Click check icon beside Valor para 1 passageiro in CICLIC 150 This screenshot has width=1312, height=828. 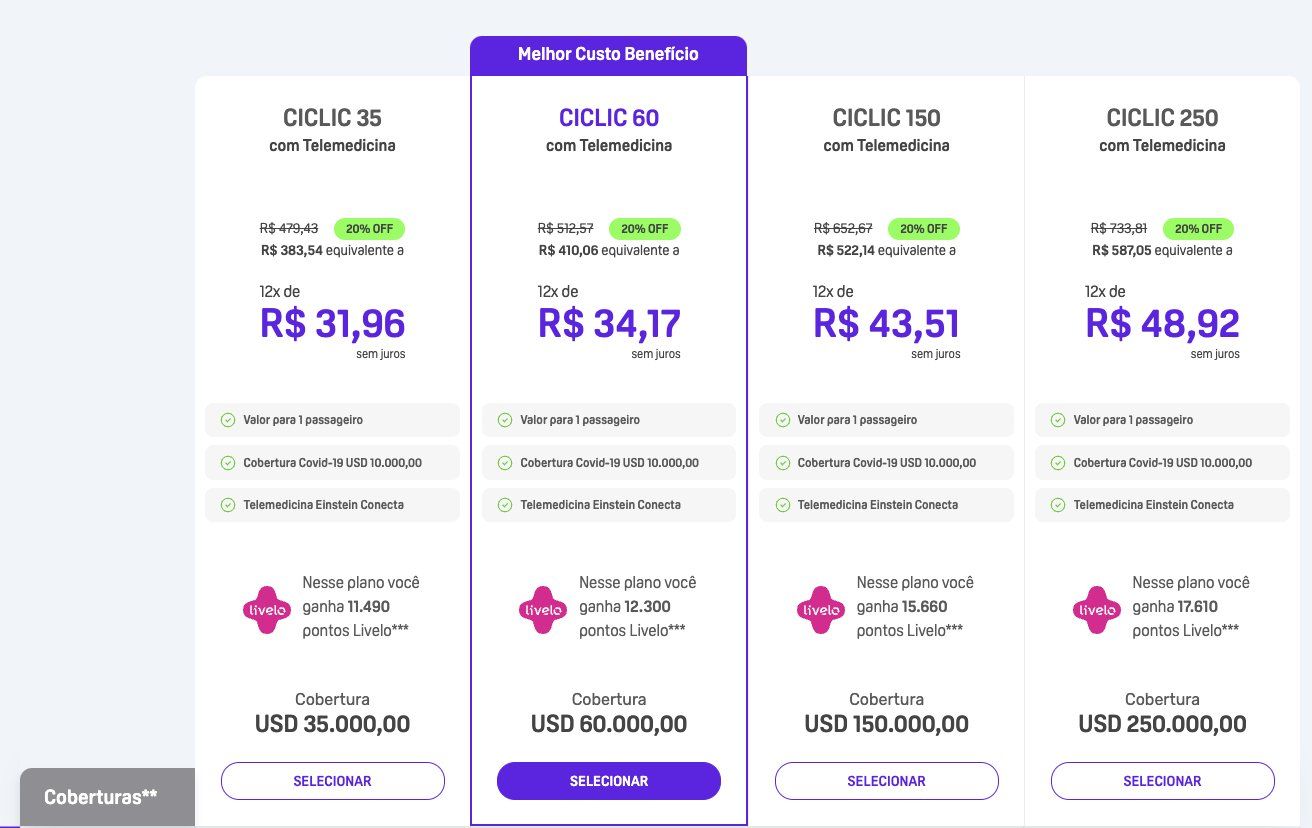(781, 420)
